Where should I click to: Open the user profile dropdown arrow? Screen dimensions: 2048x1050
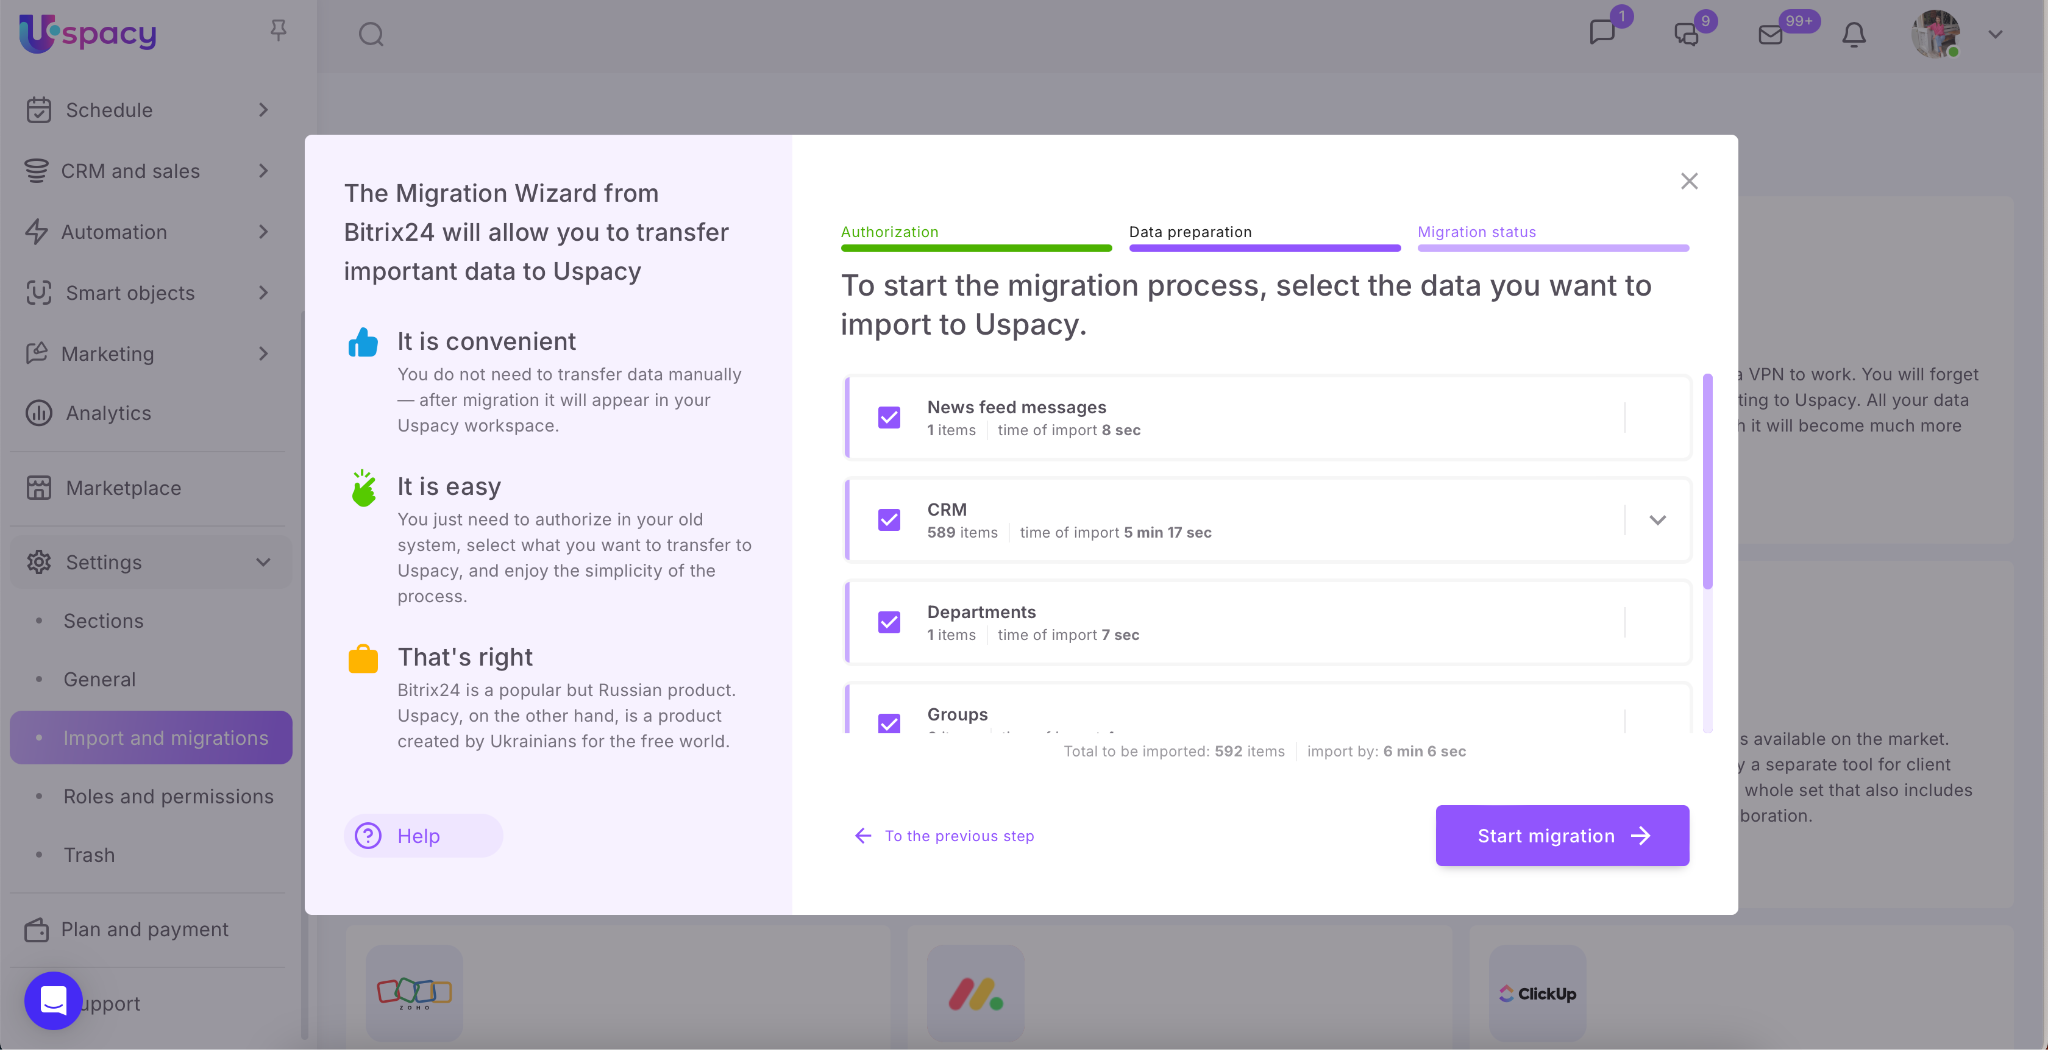pos(1995,35)
